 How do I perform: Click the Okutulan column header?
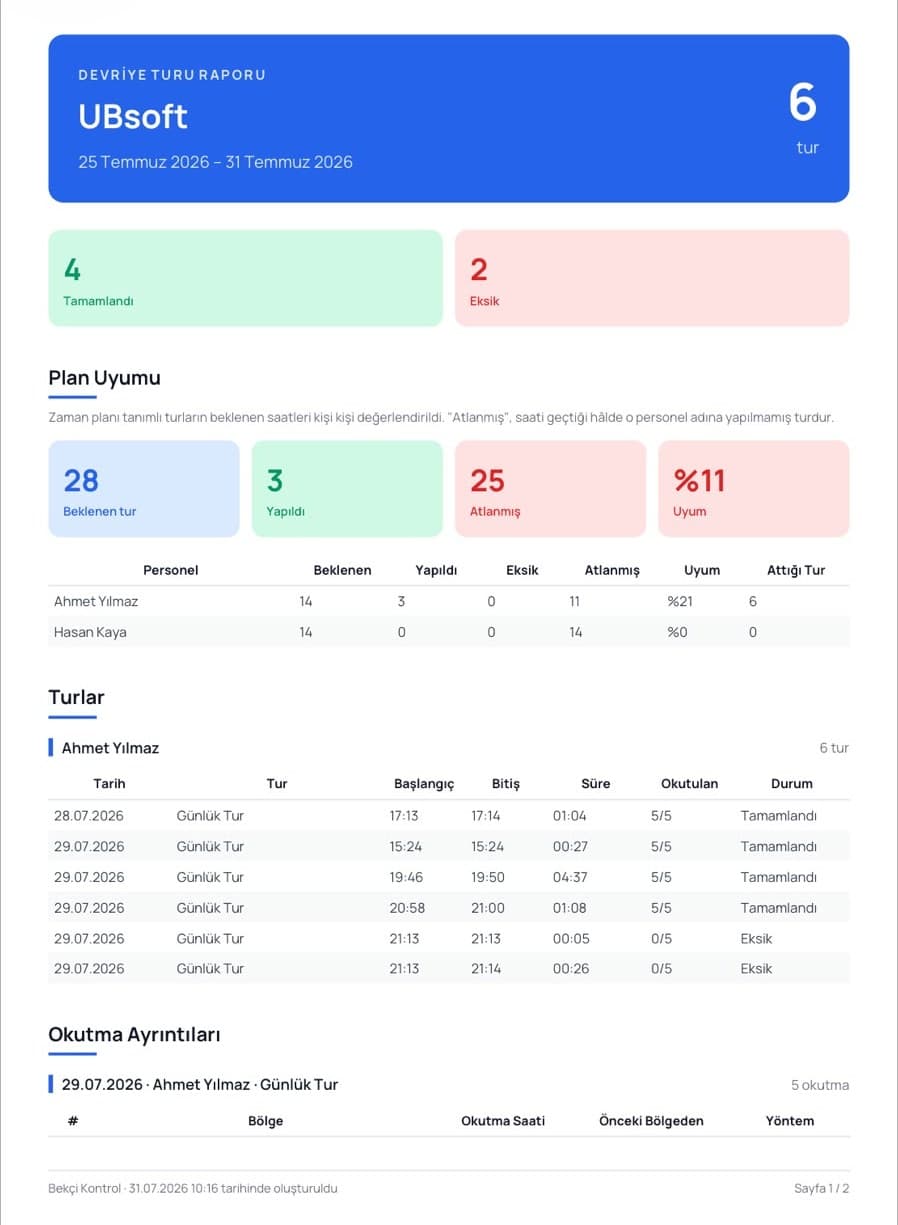(689, 784)
